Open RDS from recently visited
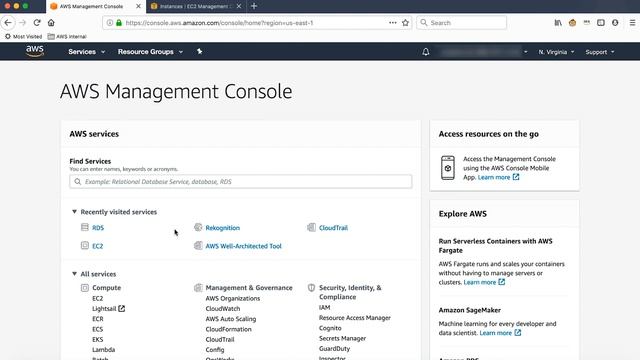 [x=98, y=228]
